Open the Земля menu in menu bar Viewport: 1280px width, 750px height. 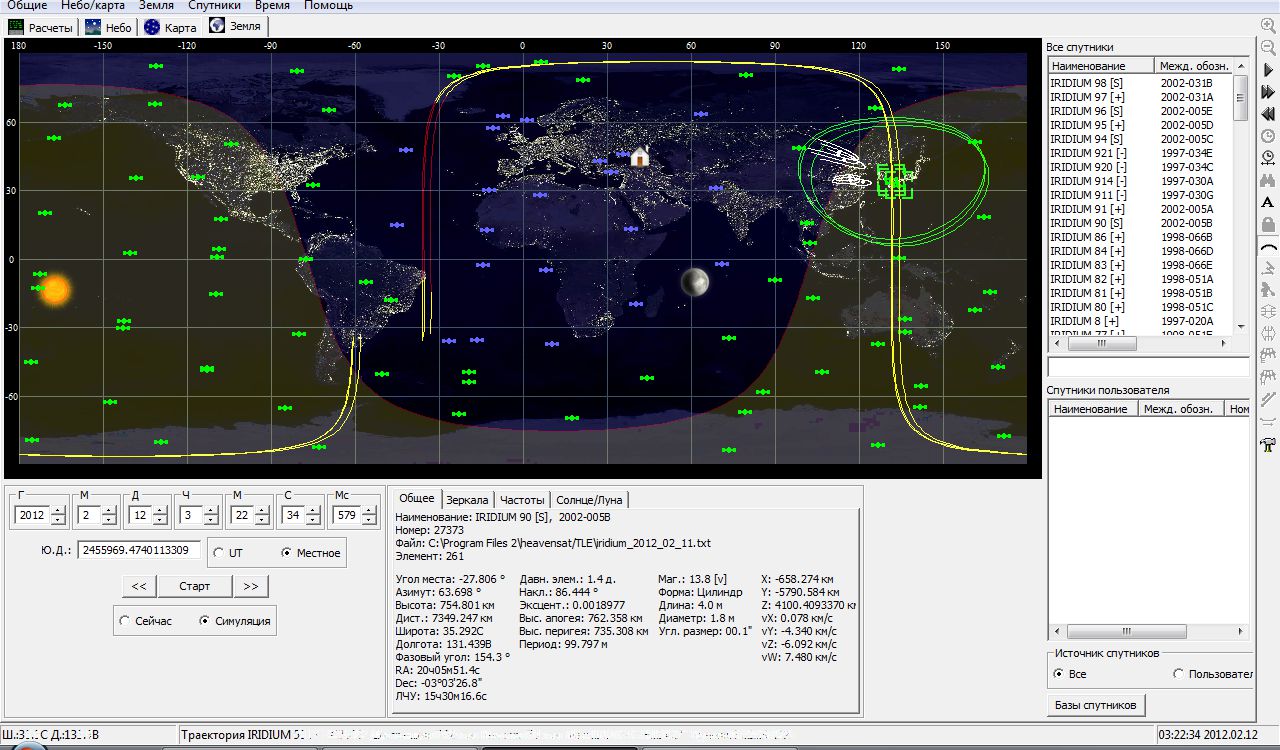156,6
